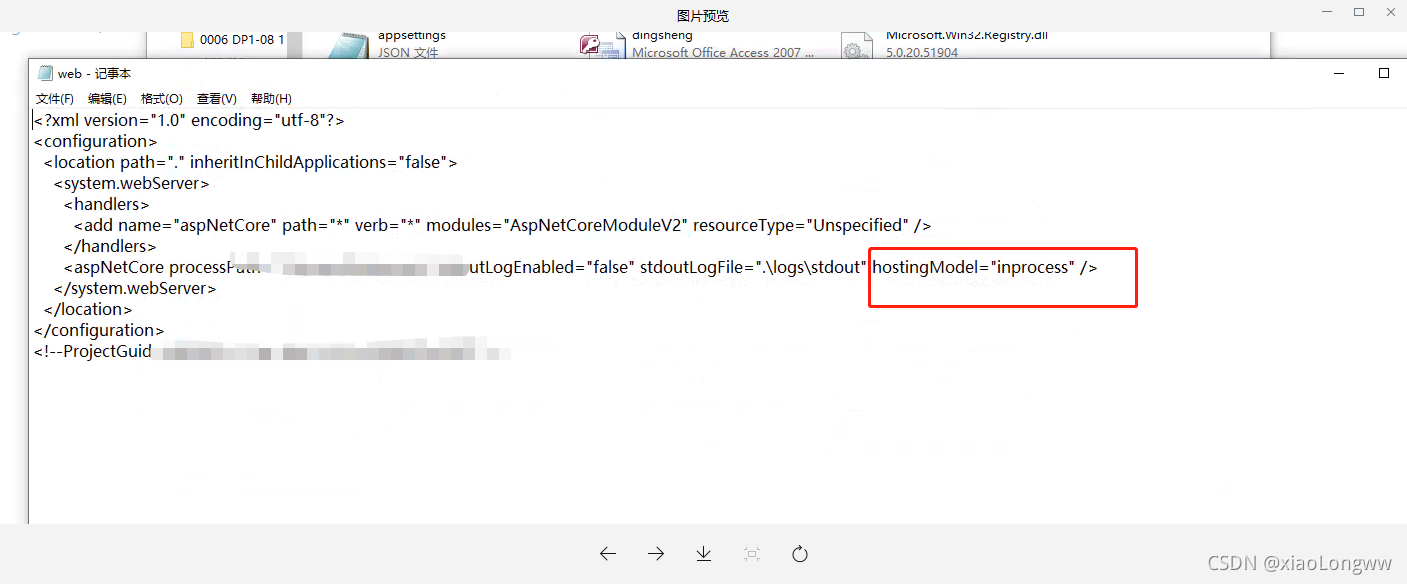Screen dimensions: 1407x584
Task: Open the 帮助(H) menu in Notepad
Action: point(270,99)
